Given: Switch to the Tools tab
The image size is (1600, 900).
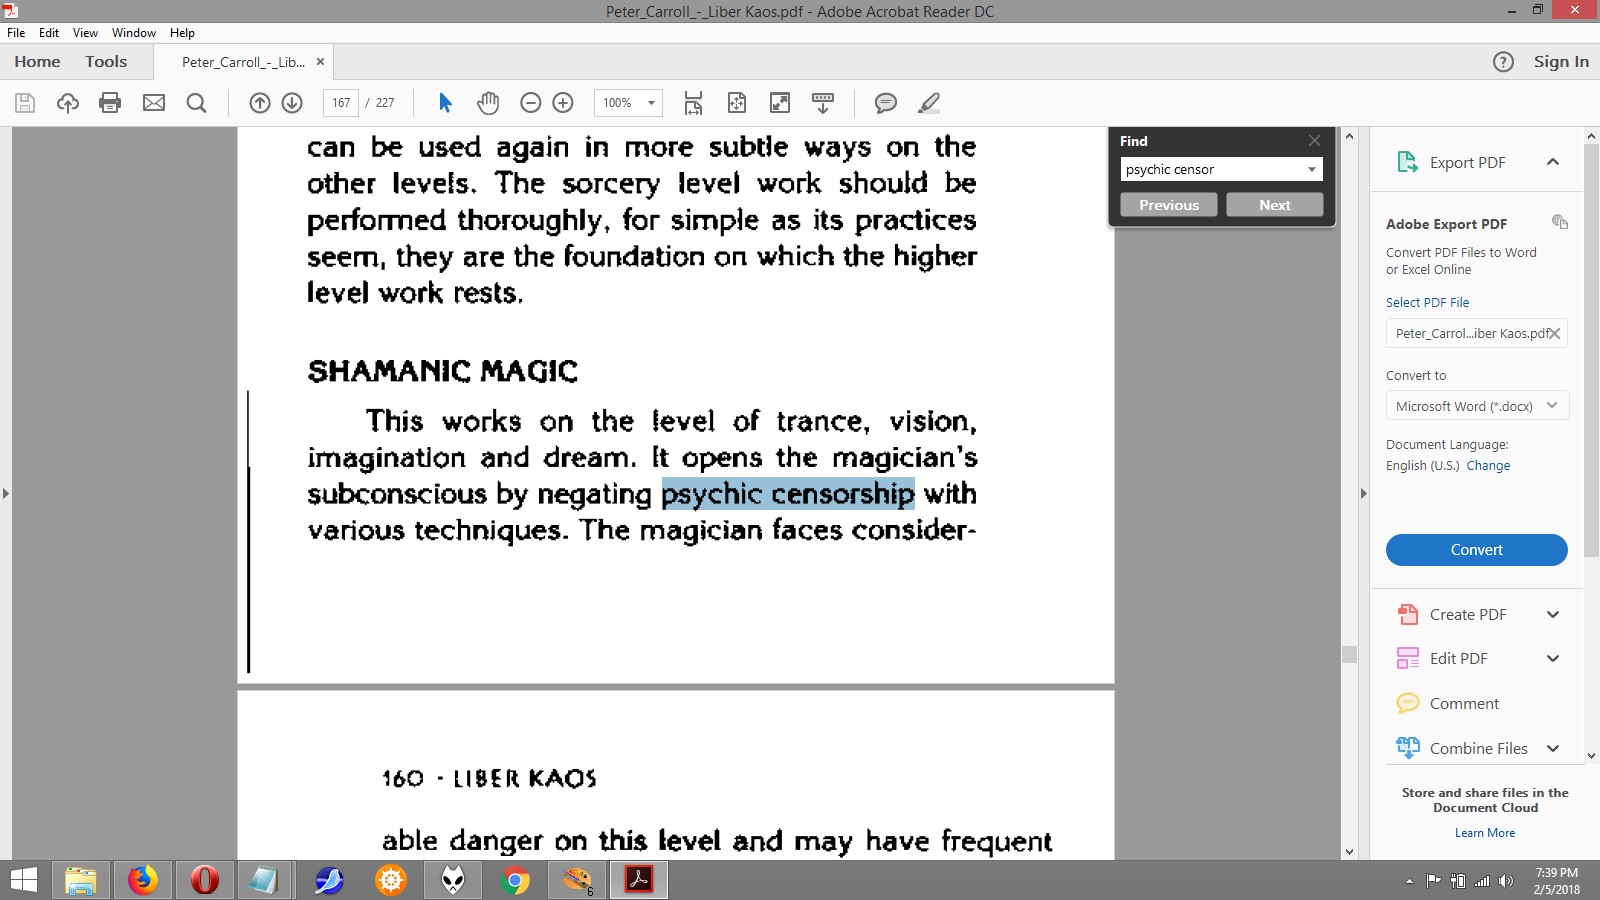Looking at the screenshot, I should [106, 62].
